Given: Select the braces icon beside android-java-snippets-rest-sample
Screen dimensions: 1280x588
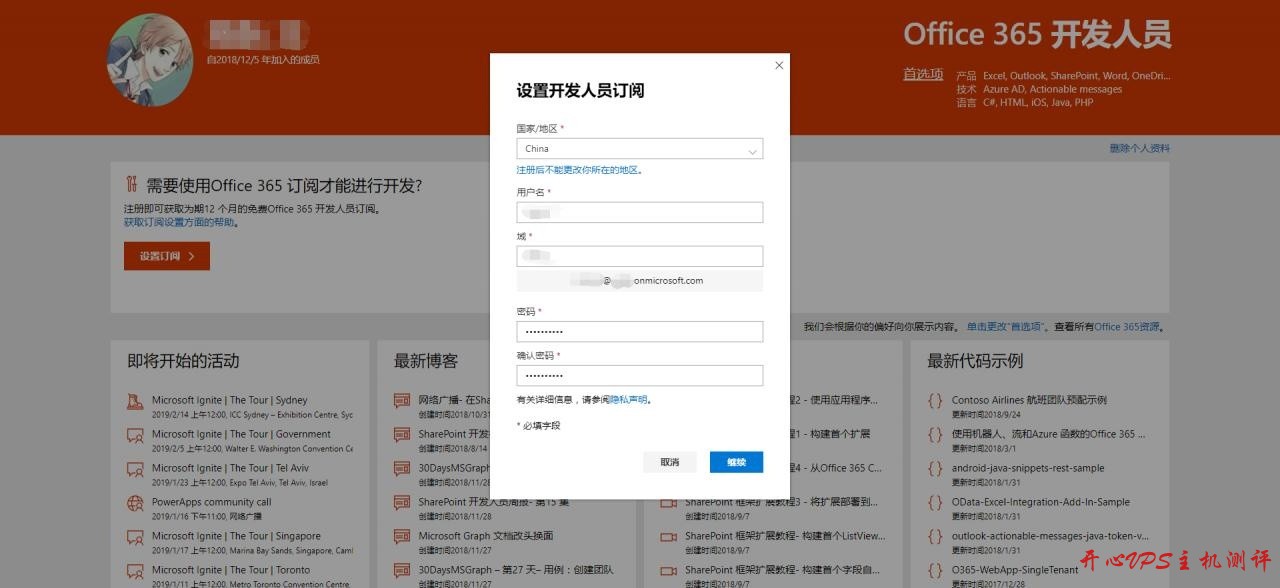Looking at the screenshot, I should (936, 468).
